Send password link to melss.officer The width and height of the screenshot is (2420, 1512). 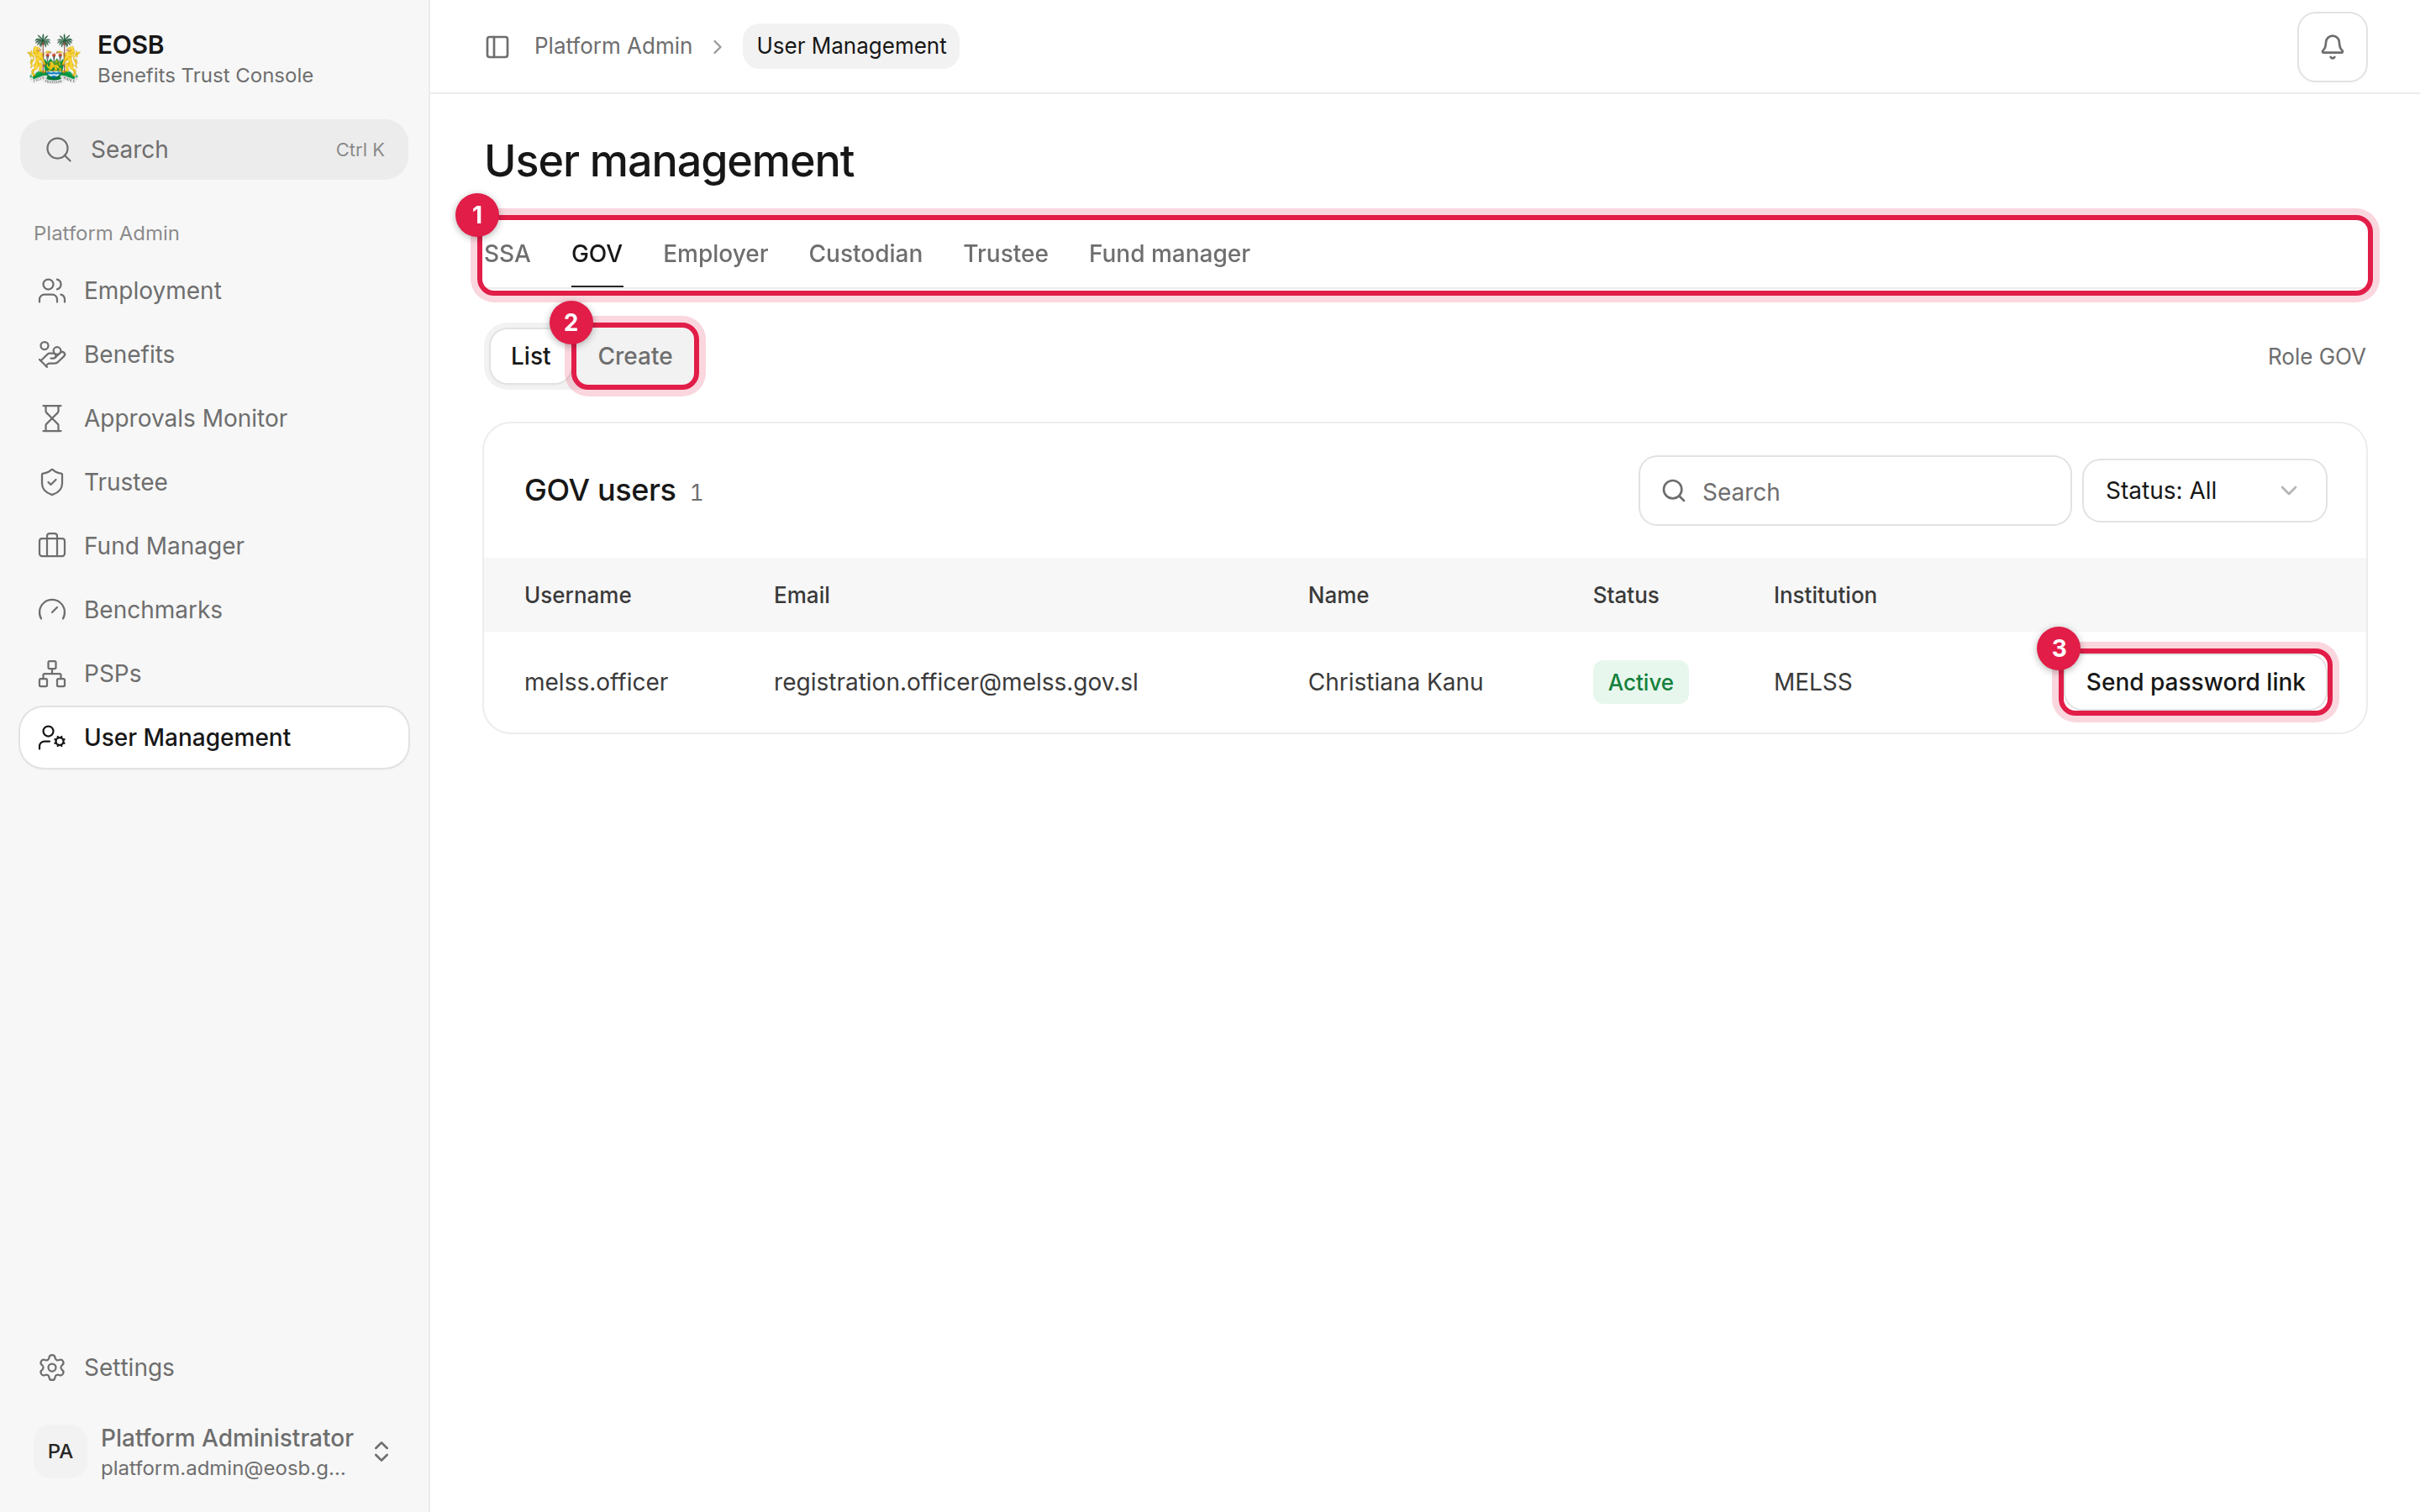point(2195,682)
